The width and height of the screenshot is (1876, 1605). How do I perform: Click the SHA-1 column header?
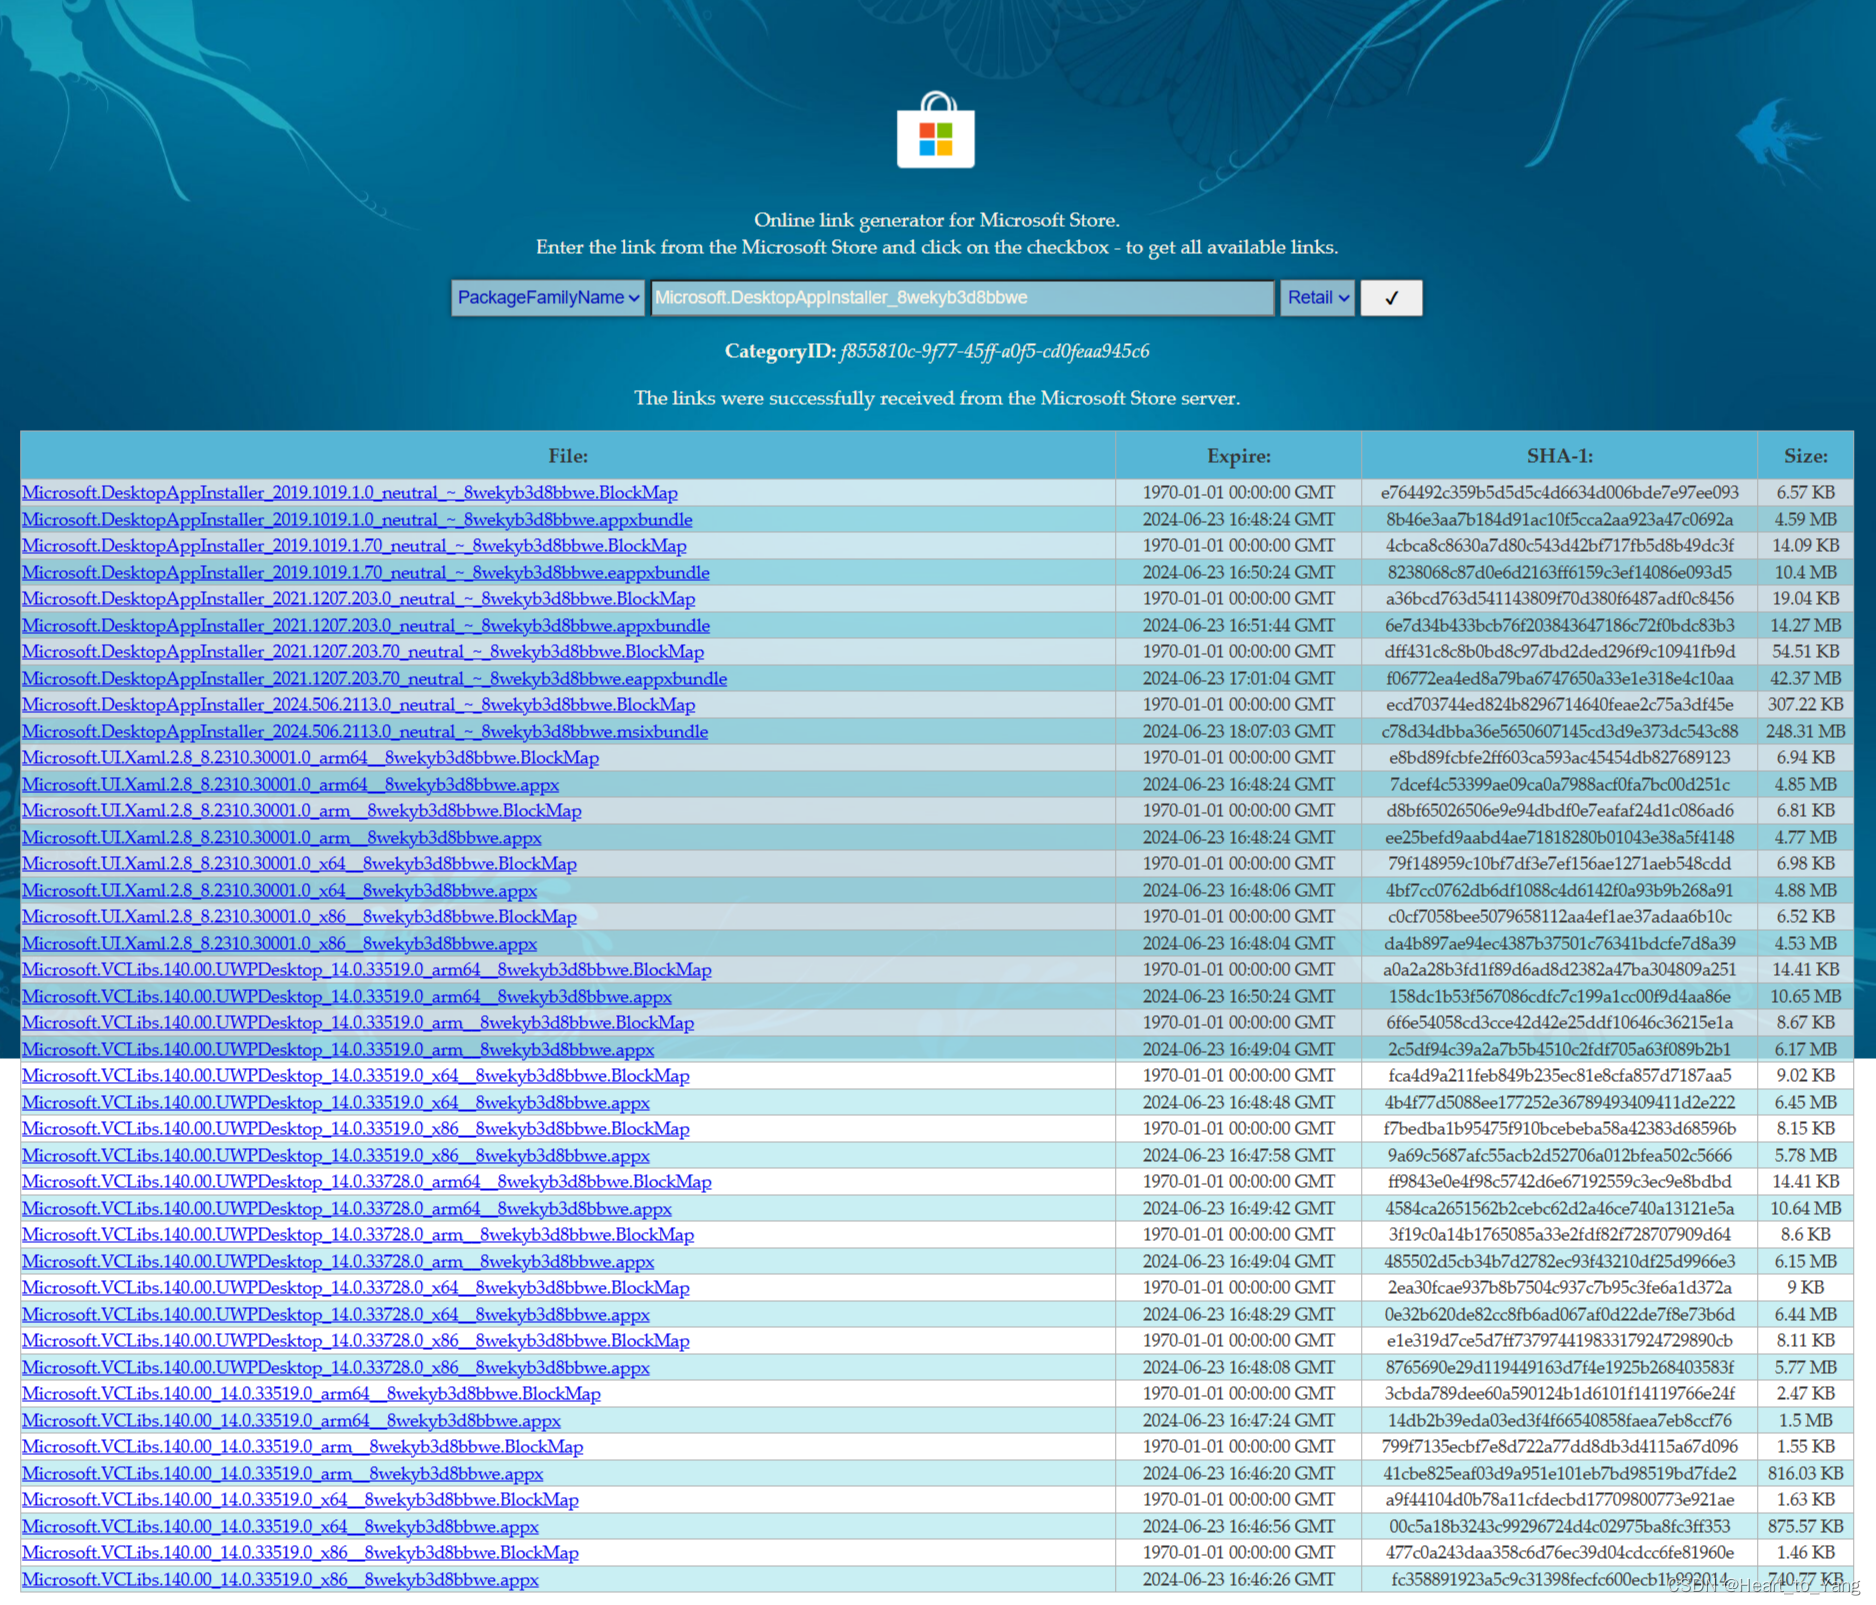pyautogui.click(x=1559, y=456)
